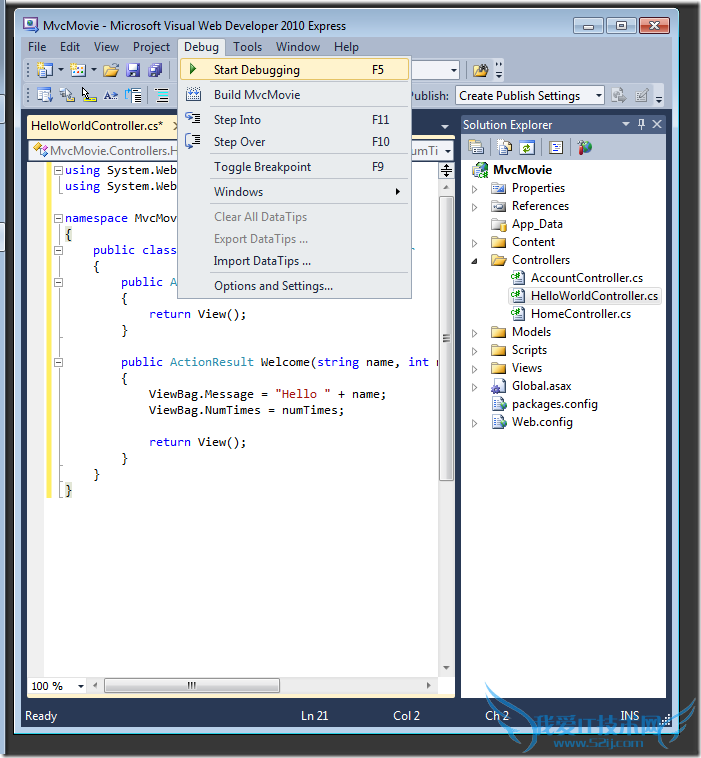Open the editor zoom percentage dropdown
This screenshot has width=701, height=758.
point(83,686)
